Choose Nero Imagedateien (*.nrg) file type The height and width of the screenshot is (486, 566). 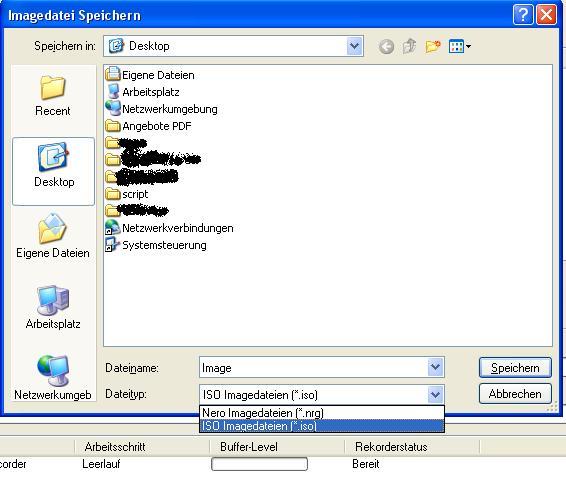pyautogui.click(x=322, y=413)
